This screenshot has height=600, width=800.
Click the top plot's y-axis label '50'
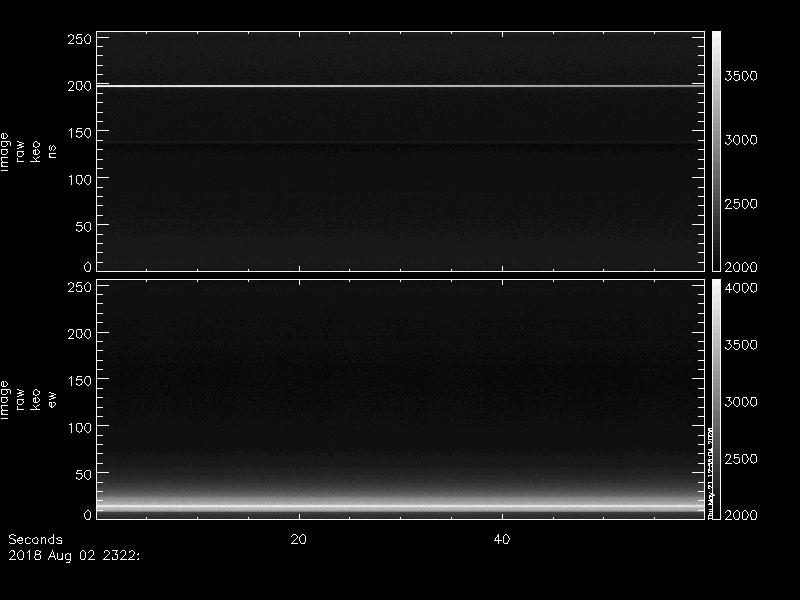pyautogui.click(x=84, y=227)
